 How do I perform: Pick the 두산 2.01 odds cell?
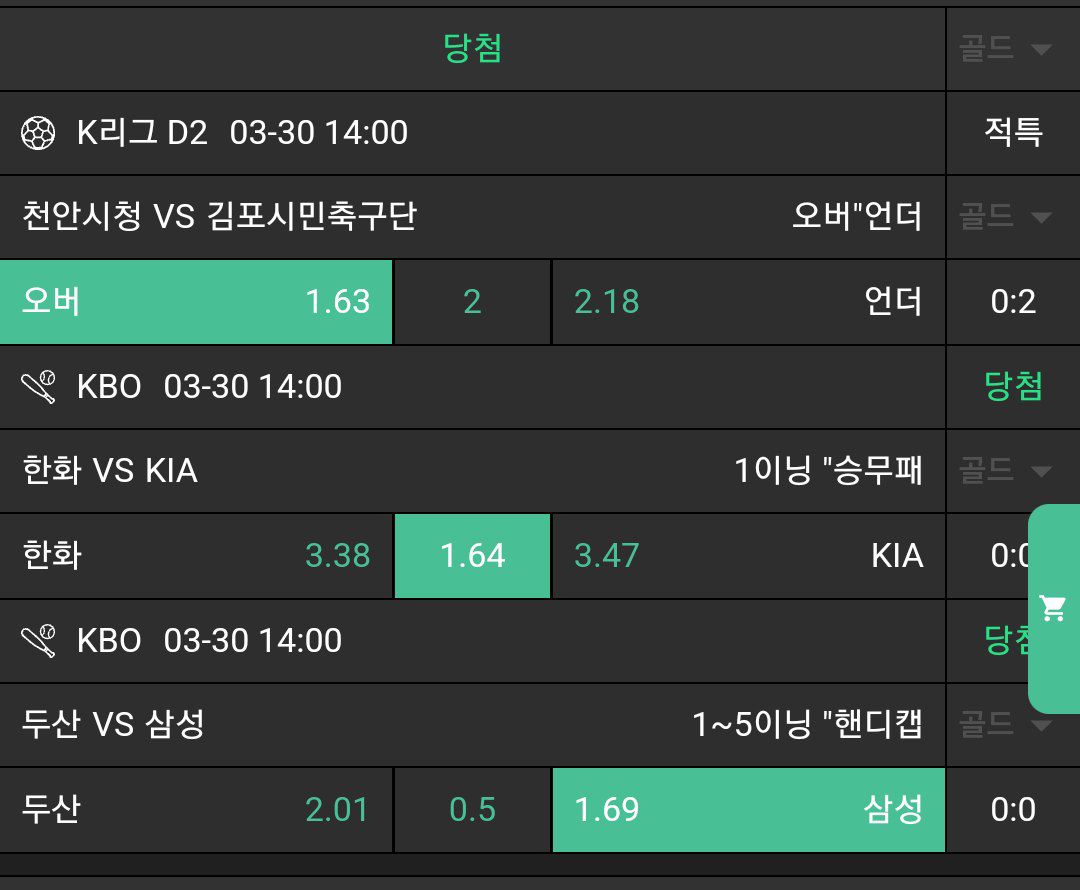point(196,810)
